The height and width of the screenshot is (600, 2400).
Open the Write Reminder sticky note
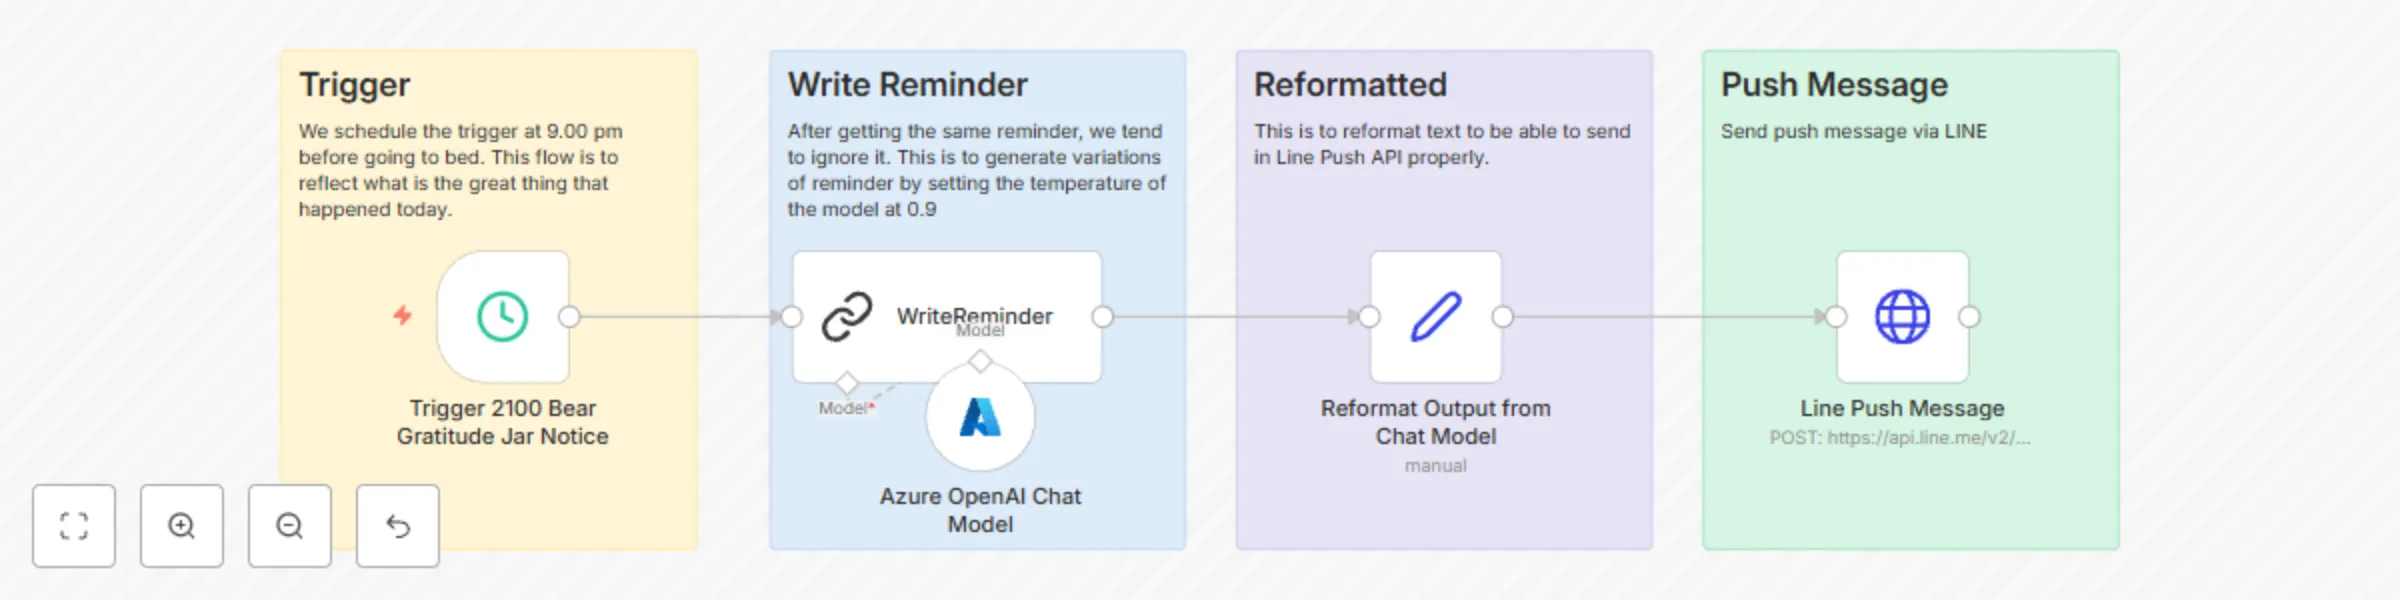[906, 85]
